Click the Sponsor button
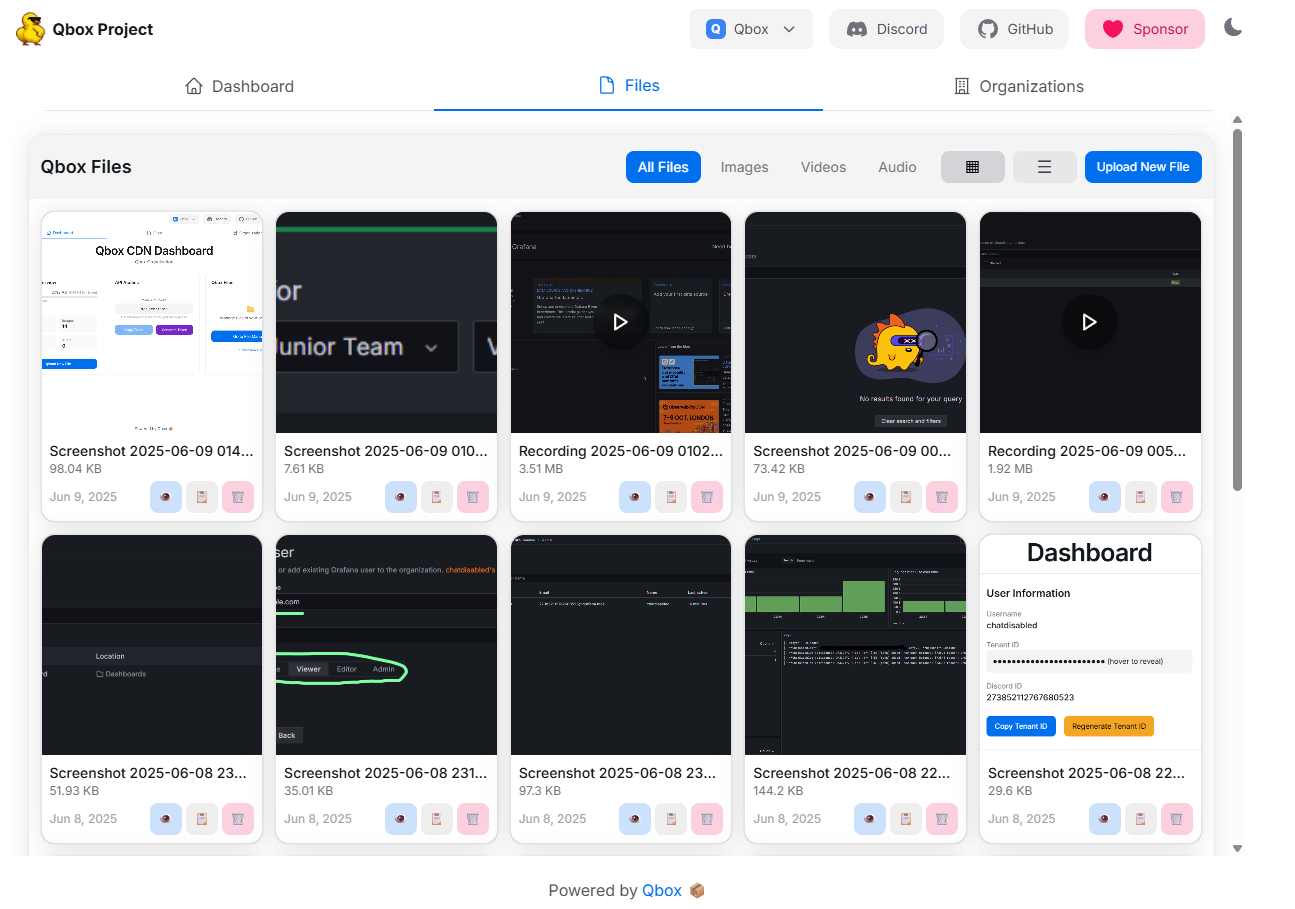This screenshot has height=909, width=1295. point(1145,29)
